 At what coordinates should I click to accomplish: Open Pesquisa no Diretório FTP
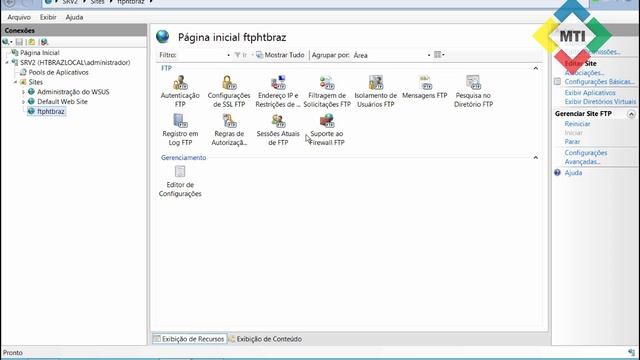473,91
